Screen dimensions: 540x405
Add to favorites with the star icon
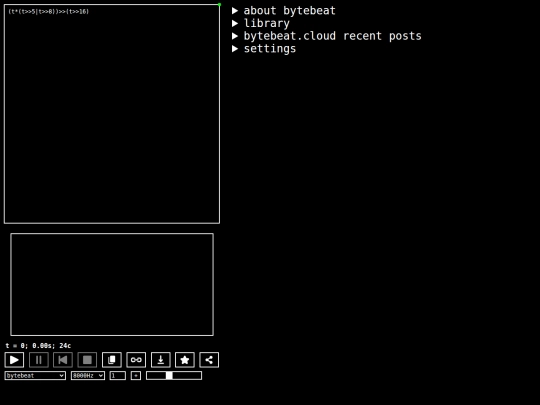(185, 360)
